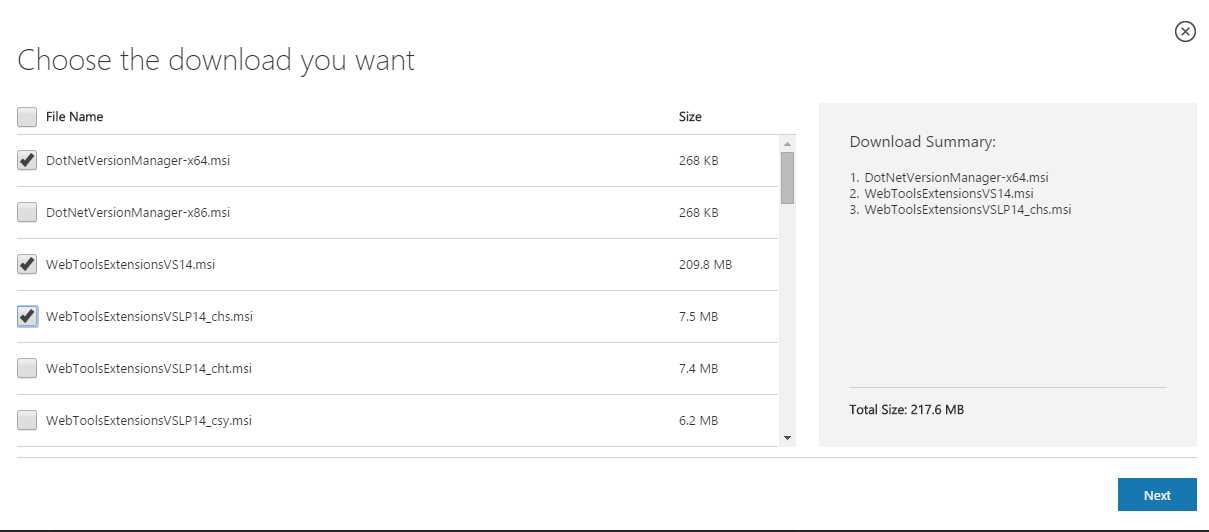Click WebToolsExtensionsVS14.msi in Download Summary
The height and width of the screenshot is (532, 1209).
[949, 193]
